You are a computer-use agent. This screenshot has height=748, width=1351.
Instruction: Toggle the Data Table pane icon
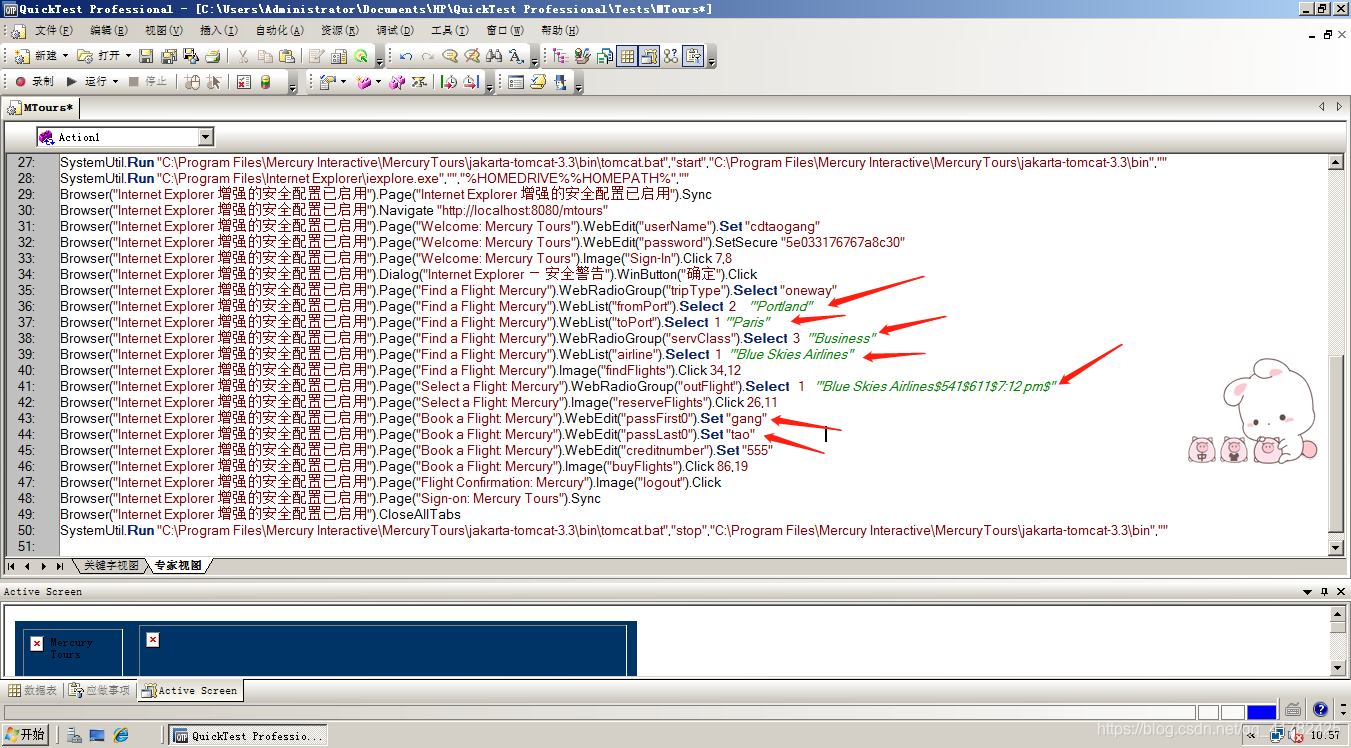[x=627, y=56]
